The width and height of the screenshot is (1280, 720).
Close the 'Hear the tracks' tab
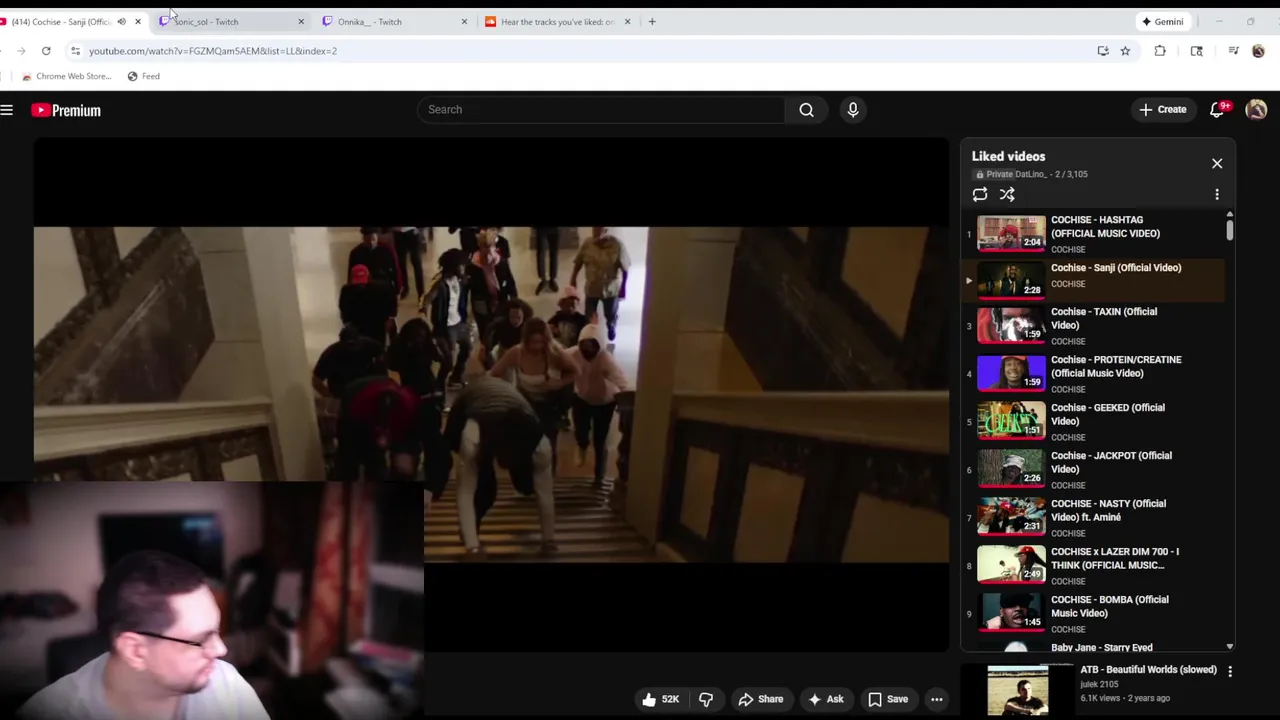coord(627,22)
